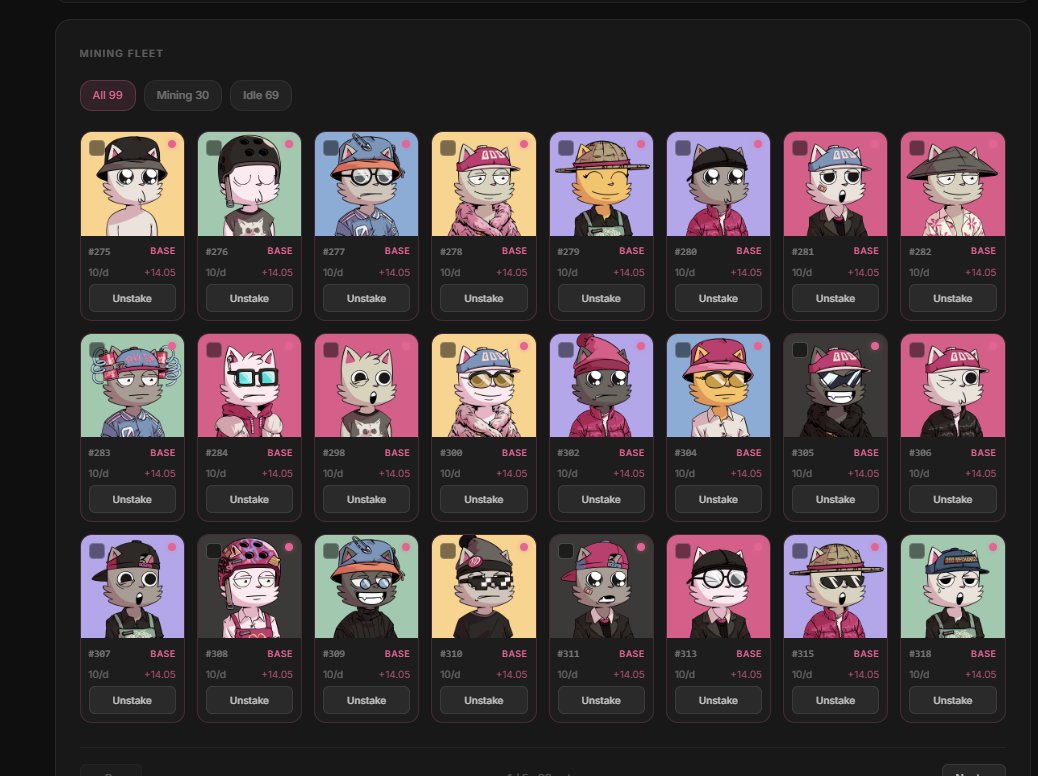Image resolution: width=1038 pixels, height=776 pixels.
Task: Open cat #275 artwork with black bucket hat
Action: 132,184
